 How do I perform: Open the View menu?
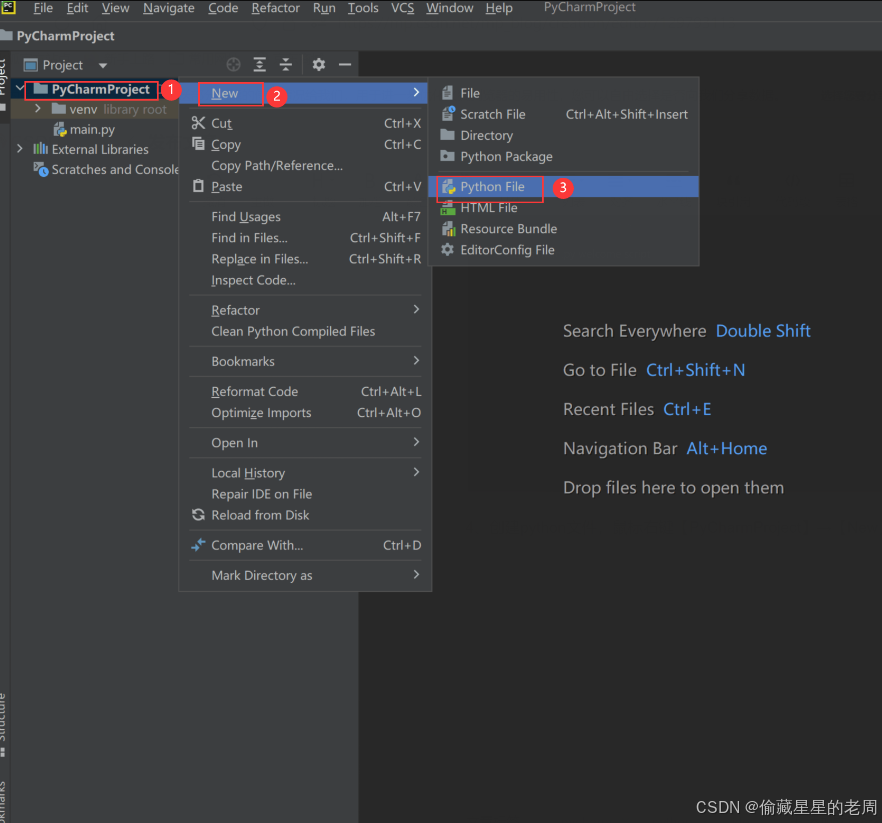point(115,8)
